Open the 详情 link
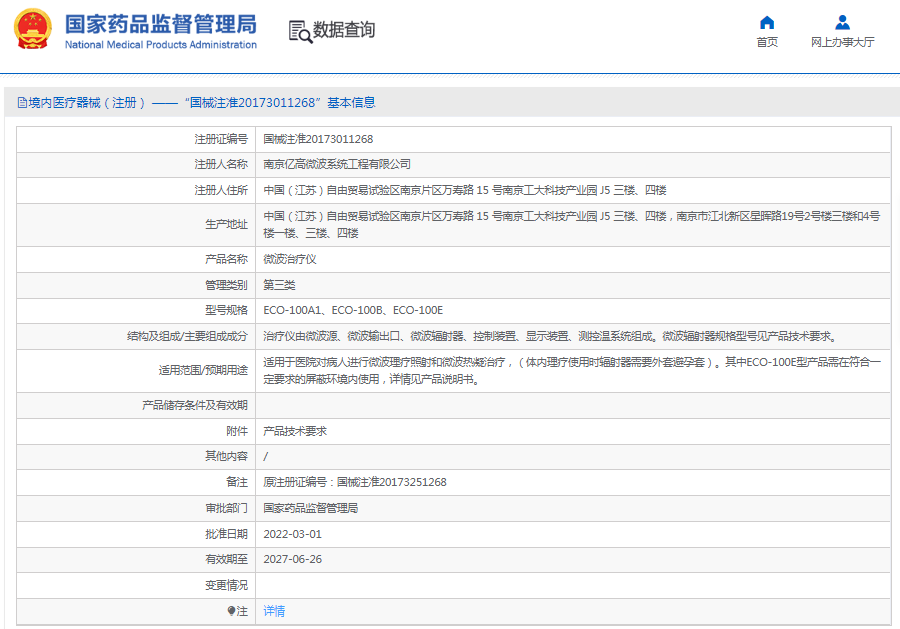Viewport: 900px width, 629px height. [274, 611]
